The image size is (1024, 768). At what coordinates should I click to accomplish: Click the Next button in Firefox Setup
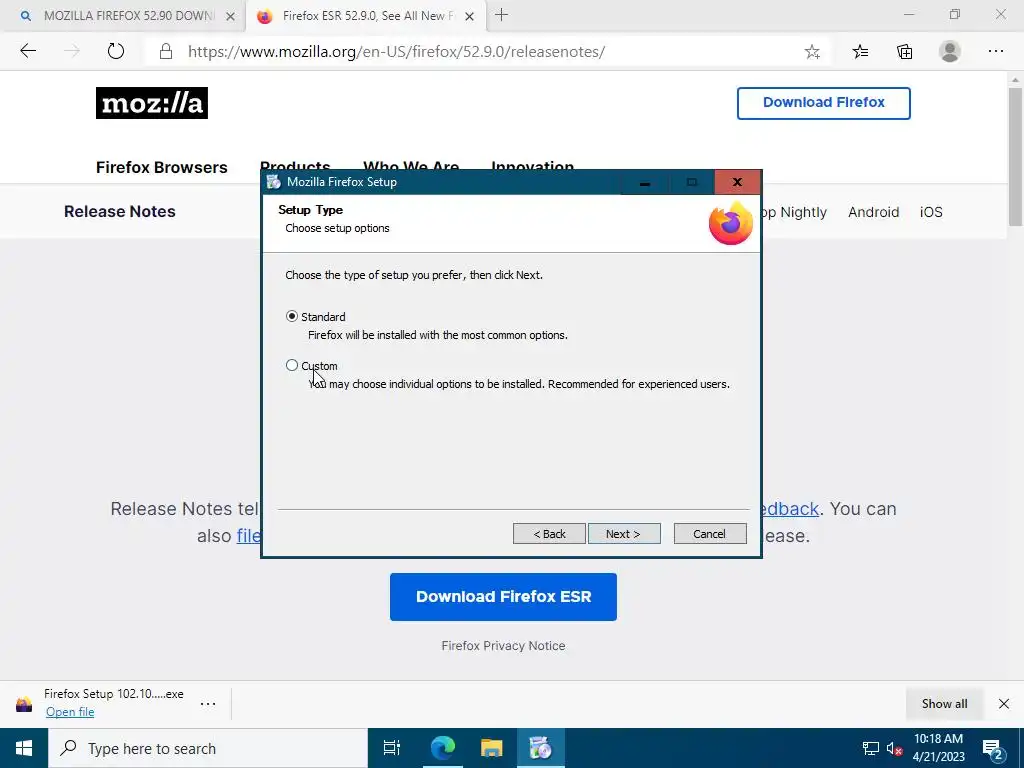tap(624, 534)
